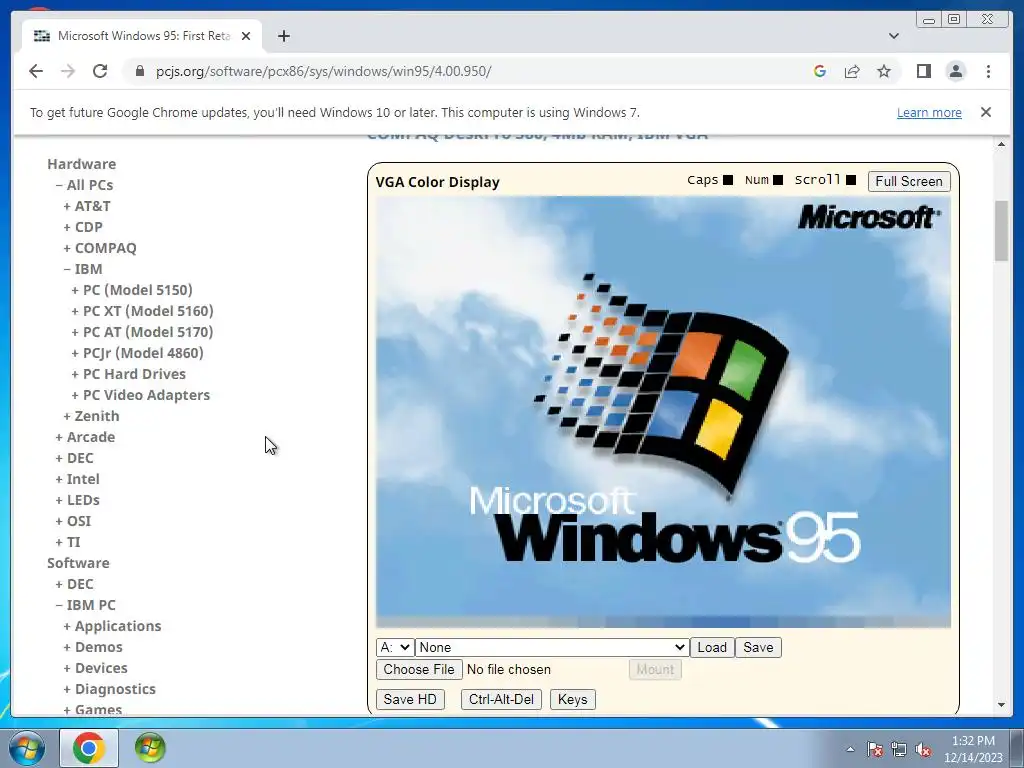1024x768 pixels.
Task: Click Chrome icon in taskbar
Action: pos(89,748)
